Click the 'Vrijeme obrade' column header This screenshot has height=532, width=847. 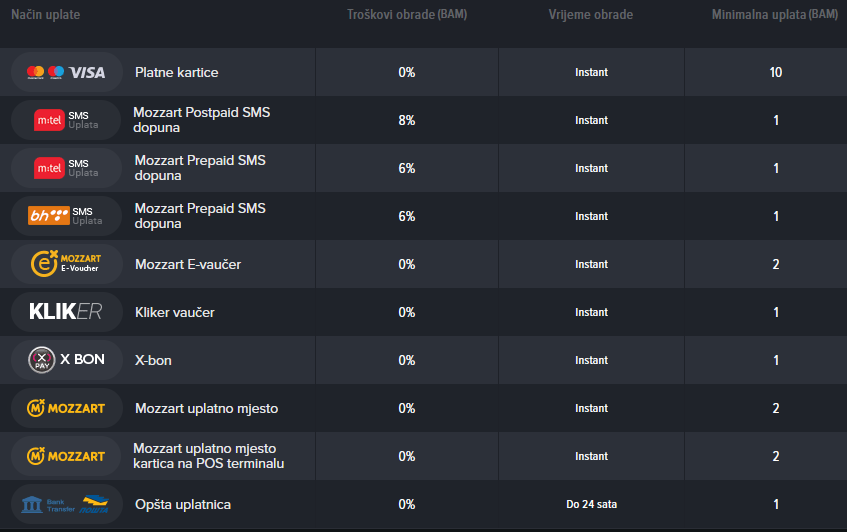[x=590, y=15]
